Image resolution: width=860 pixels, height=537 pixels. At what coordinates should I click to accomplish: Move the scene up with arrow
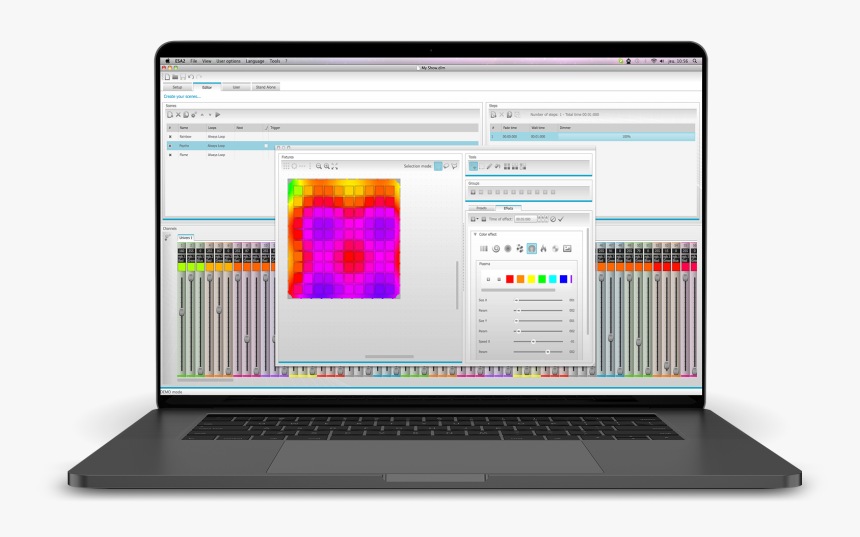pos(202,115)
